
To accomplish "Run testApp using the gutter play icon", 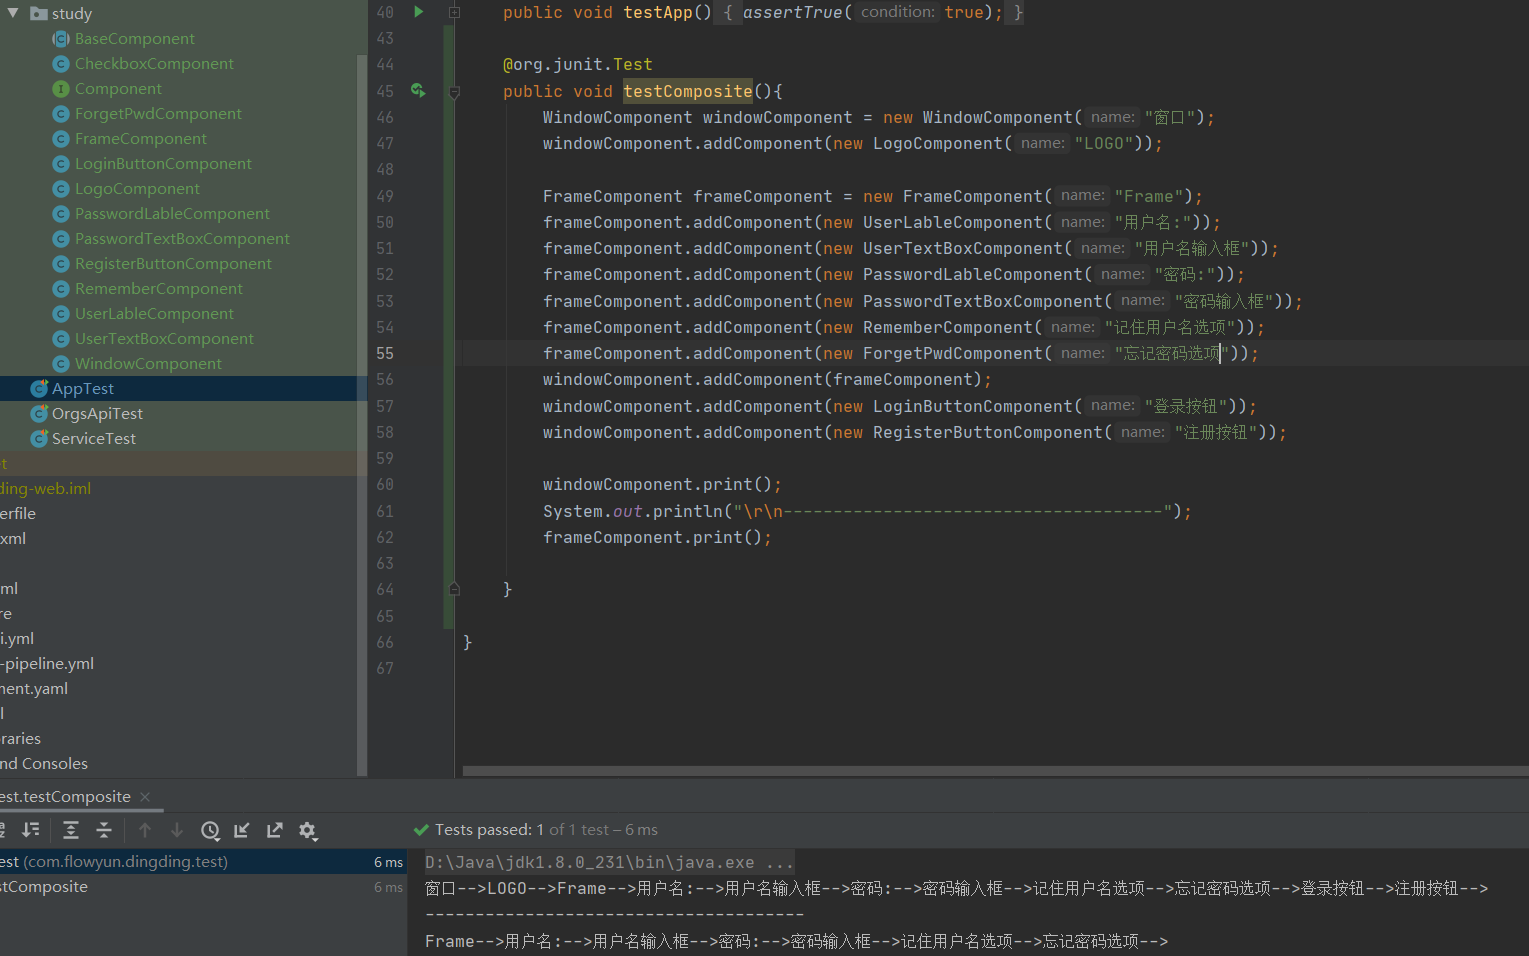I will [x=418, y=12].
